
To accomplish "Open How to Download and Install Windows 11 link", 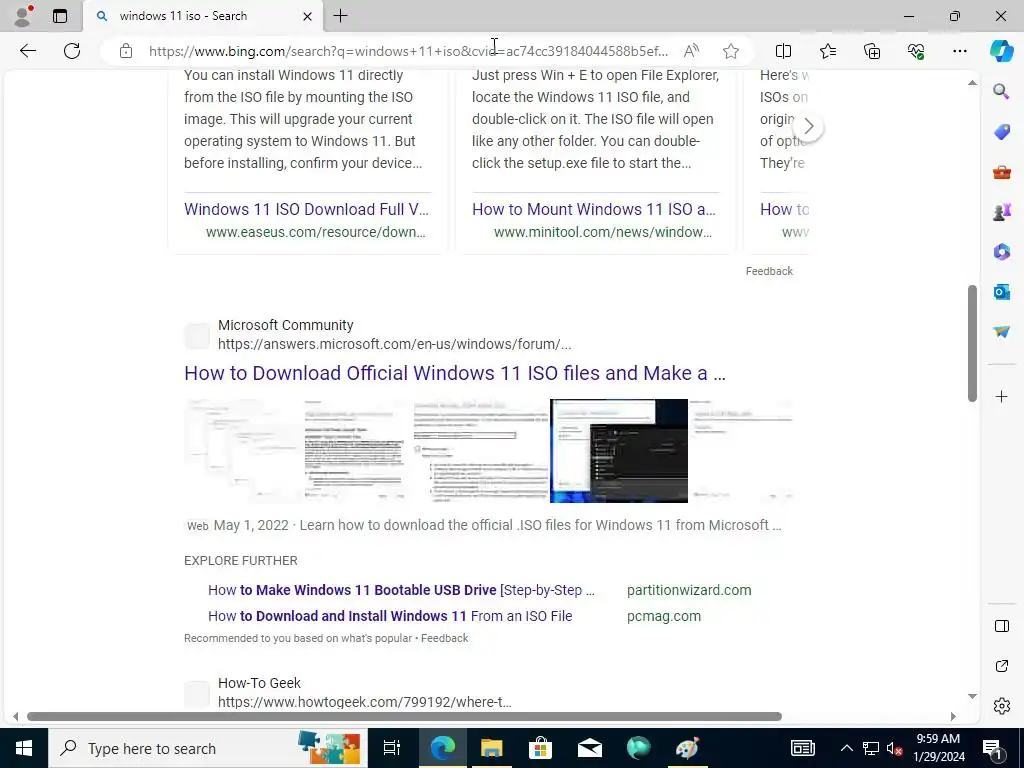I will point(390,616).
